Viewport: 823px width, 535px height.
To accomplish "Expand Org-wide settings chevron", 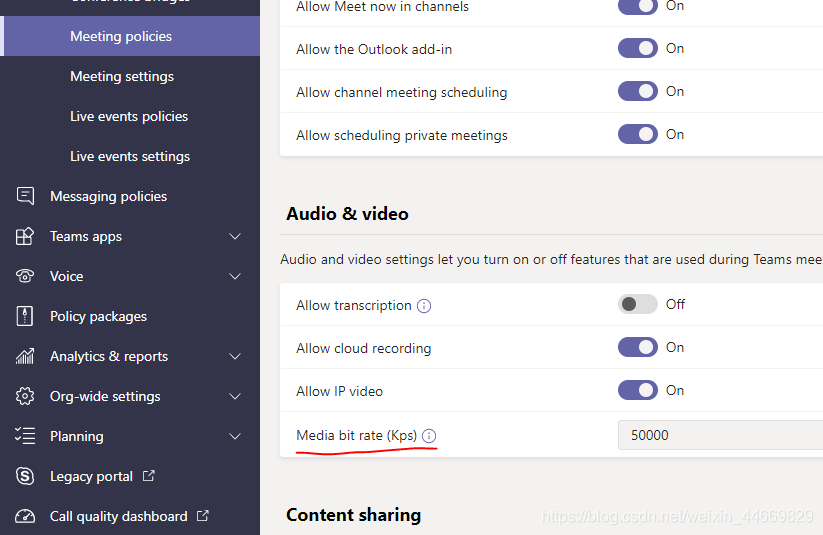I will click(235, 396).
